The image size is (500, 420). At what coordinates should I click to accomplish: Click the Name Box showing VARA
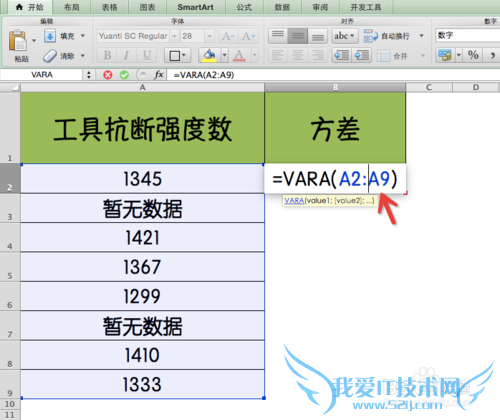click(x=42, y=75)
